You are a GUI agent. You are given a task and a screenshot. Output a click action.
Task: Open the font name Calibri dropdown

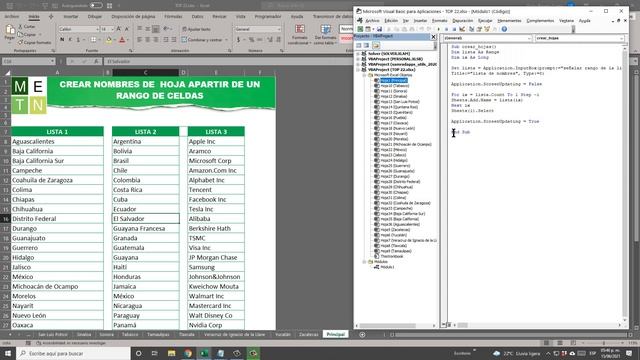point(97,29)
